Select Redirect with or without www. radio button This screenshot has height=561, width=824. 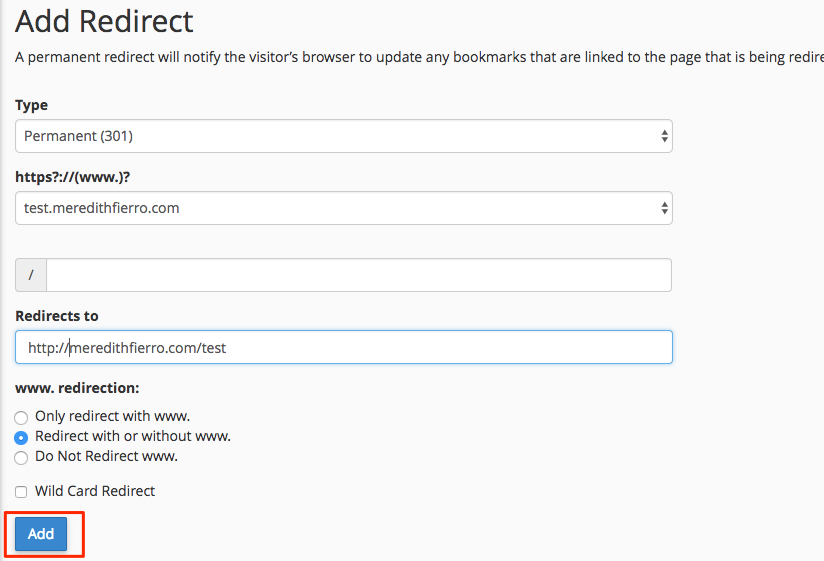tap(21, 438)
